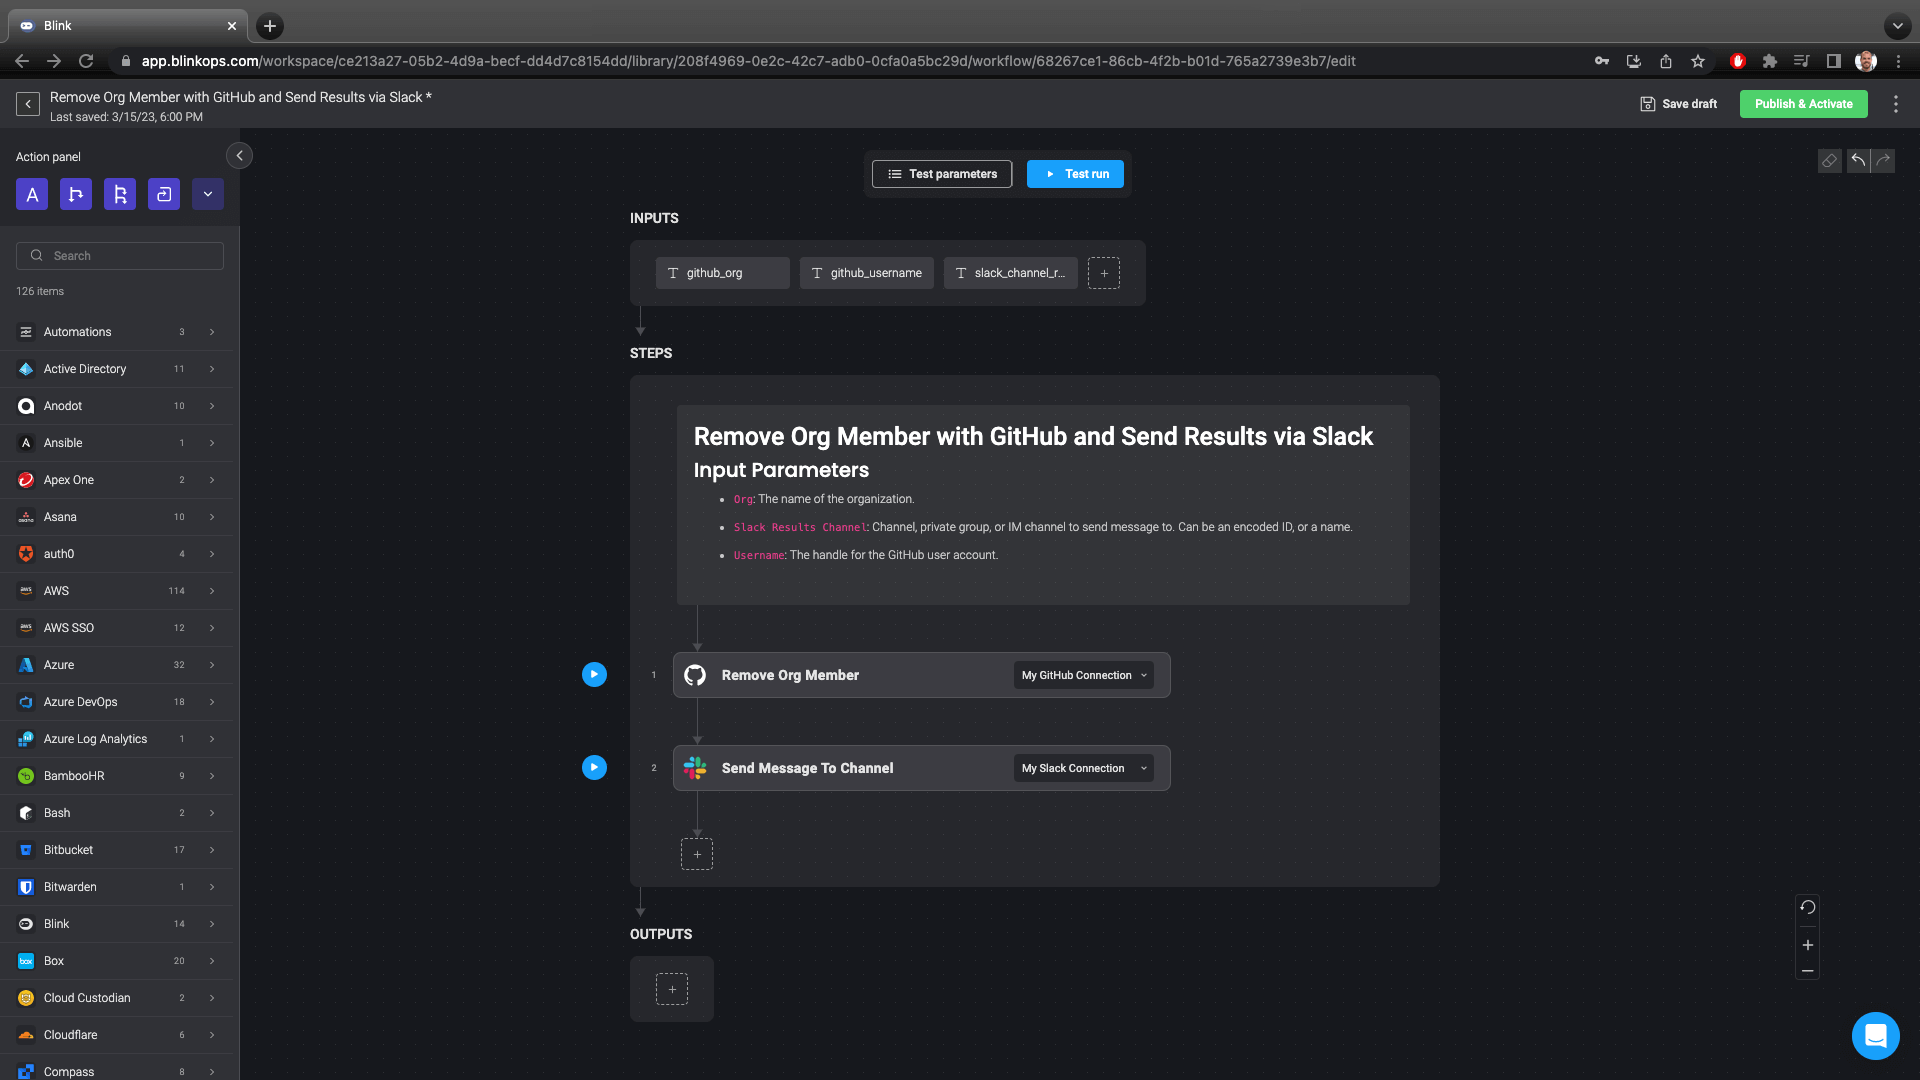Click the Action step icon in Action panel

32,194
